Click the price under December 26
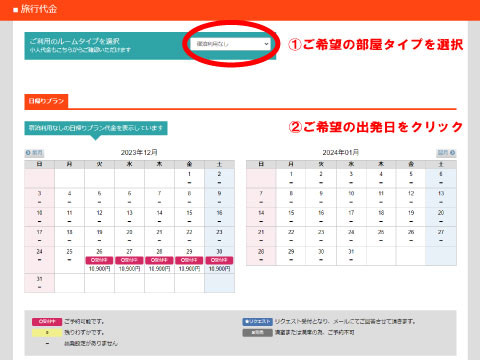480x360 pixels. (99, 269)
